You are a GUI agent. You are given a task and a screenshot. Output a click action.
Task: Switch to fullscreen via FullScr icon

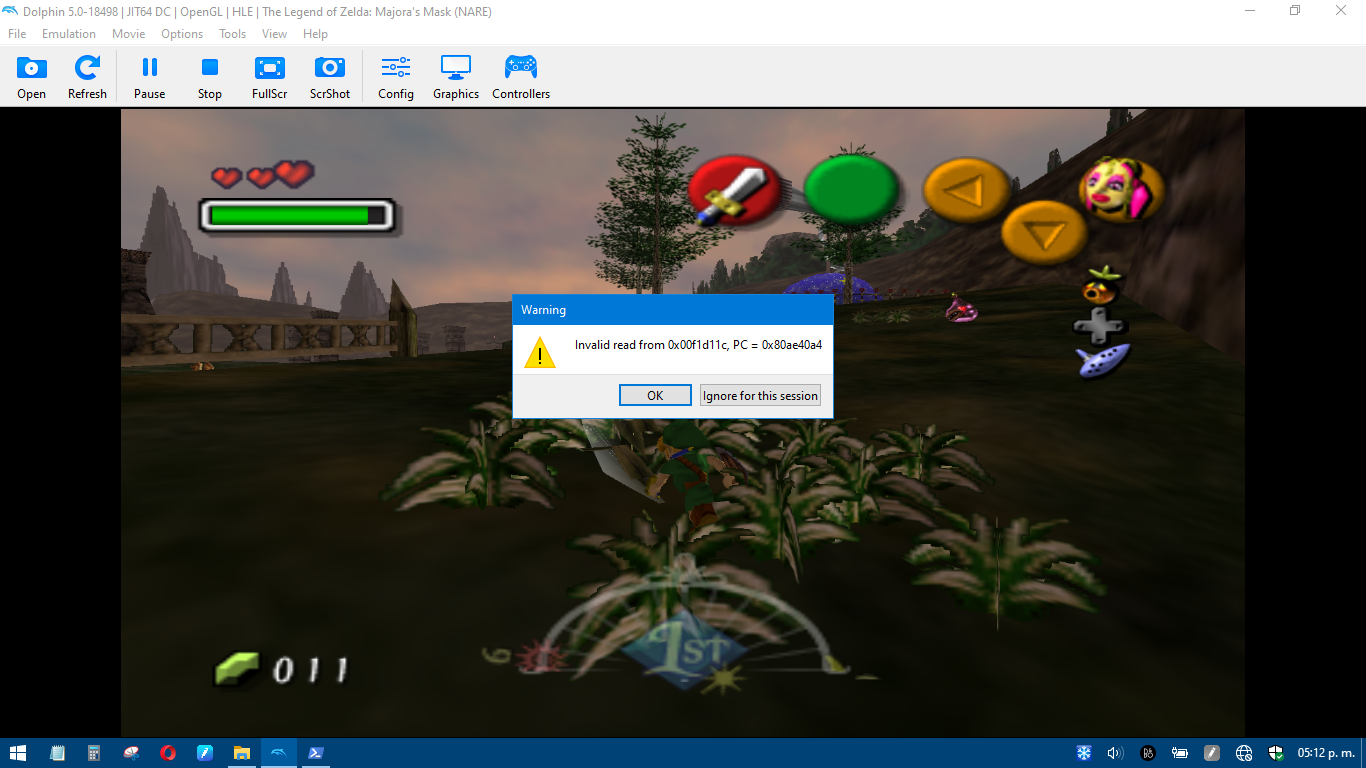pos(270,77)
